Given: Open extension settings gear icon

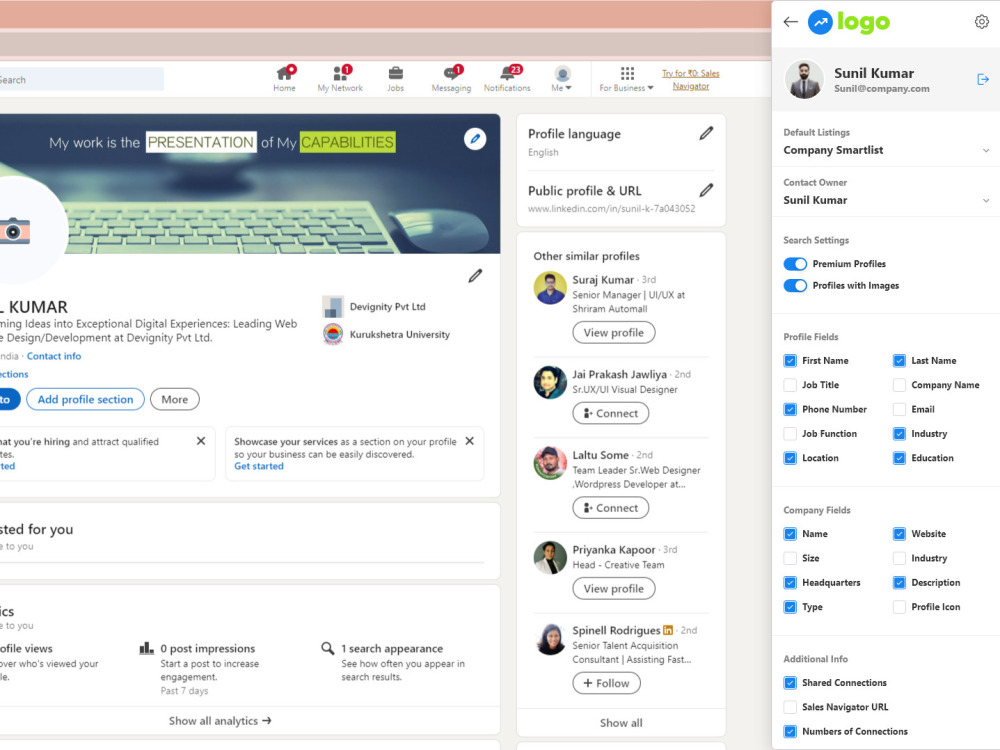Looking at the screenshot, I should pos(982,22).
